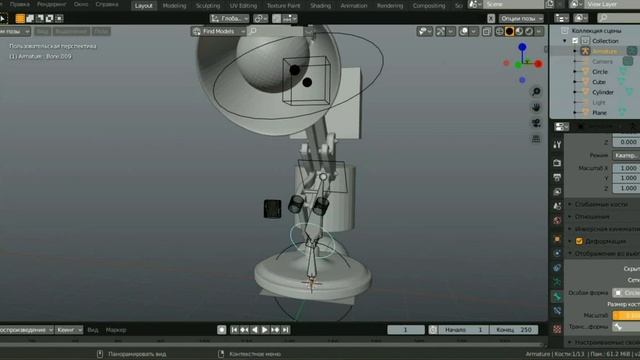The height and width of the screenshot is (360, 640).
Task: Click the pan hand viewport icon
Action: pos(536,107)
